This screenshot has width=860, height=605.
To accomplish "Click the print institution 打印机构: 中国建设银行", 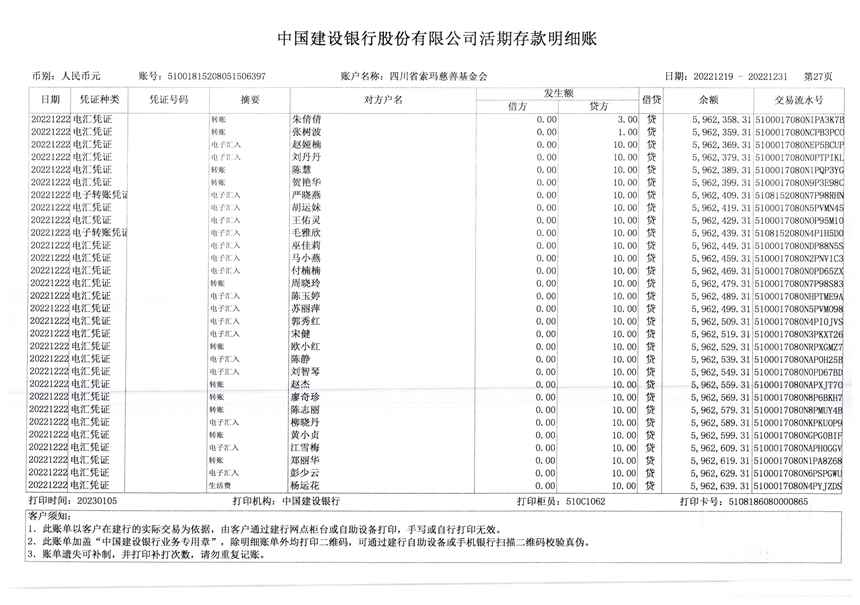I will [286, 501].
